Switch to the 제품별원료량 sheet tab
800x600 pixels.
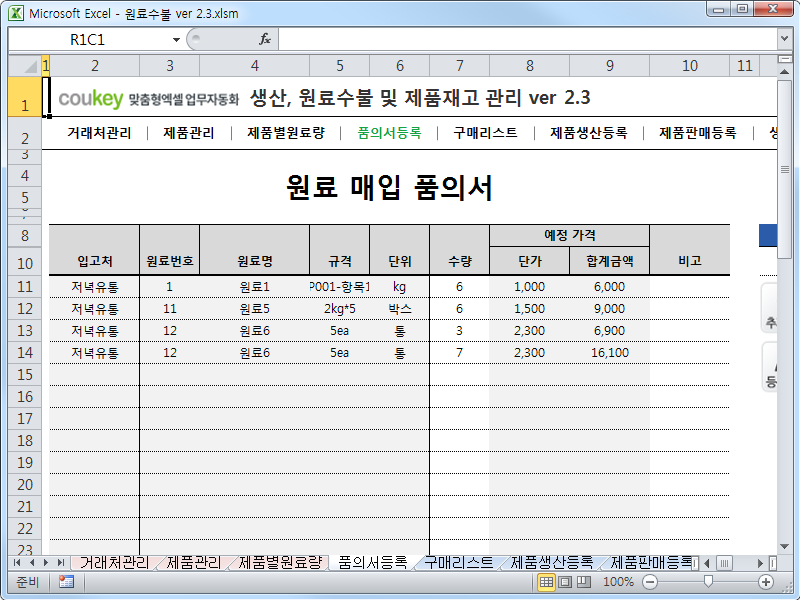pyautogui.click(x=280, y=562)
